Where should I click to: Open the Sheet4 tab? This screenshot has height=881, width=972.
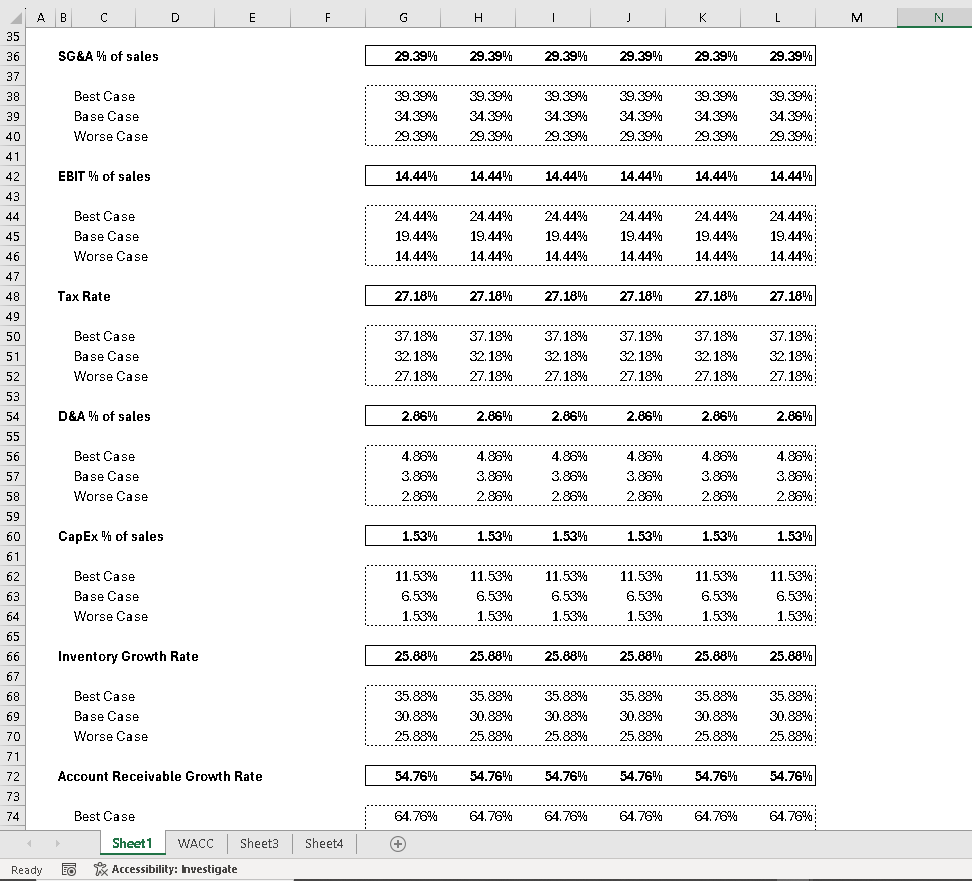click(324, 843)
